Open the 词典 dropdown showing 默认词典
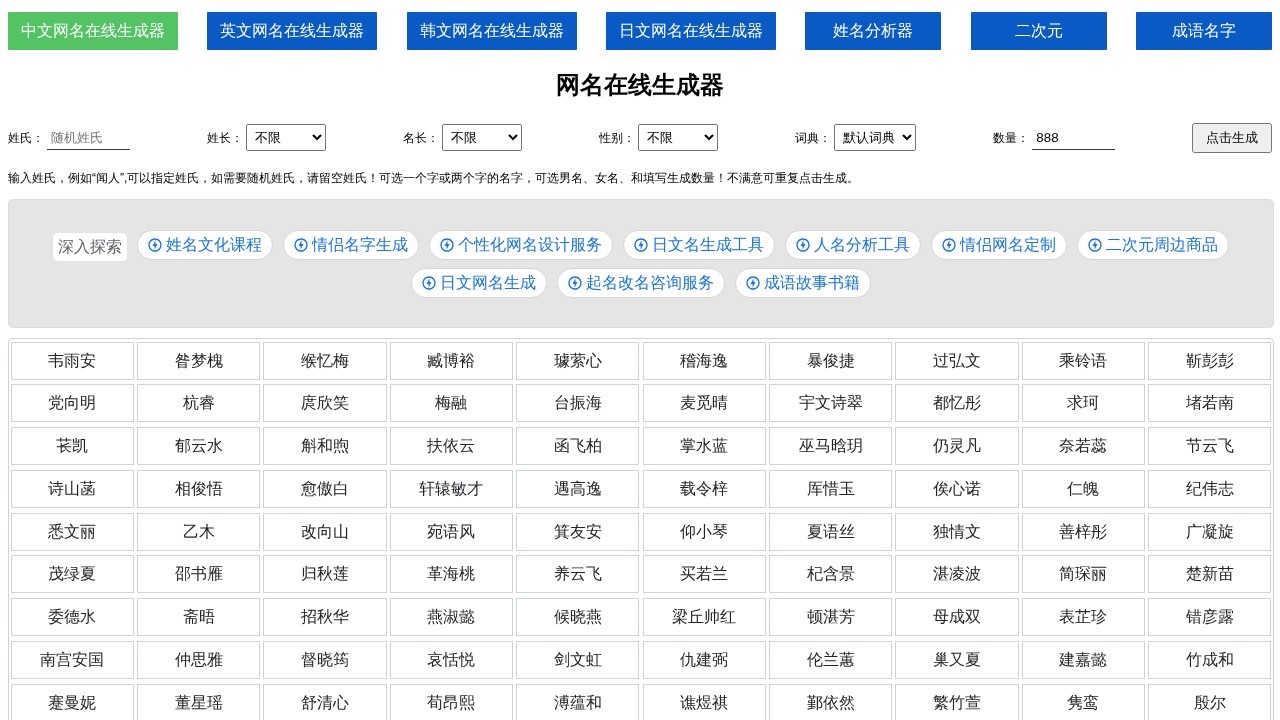This screenshot has width=1280, height=720. pyautogui.click(x=875, y=137)
